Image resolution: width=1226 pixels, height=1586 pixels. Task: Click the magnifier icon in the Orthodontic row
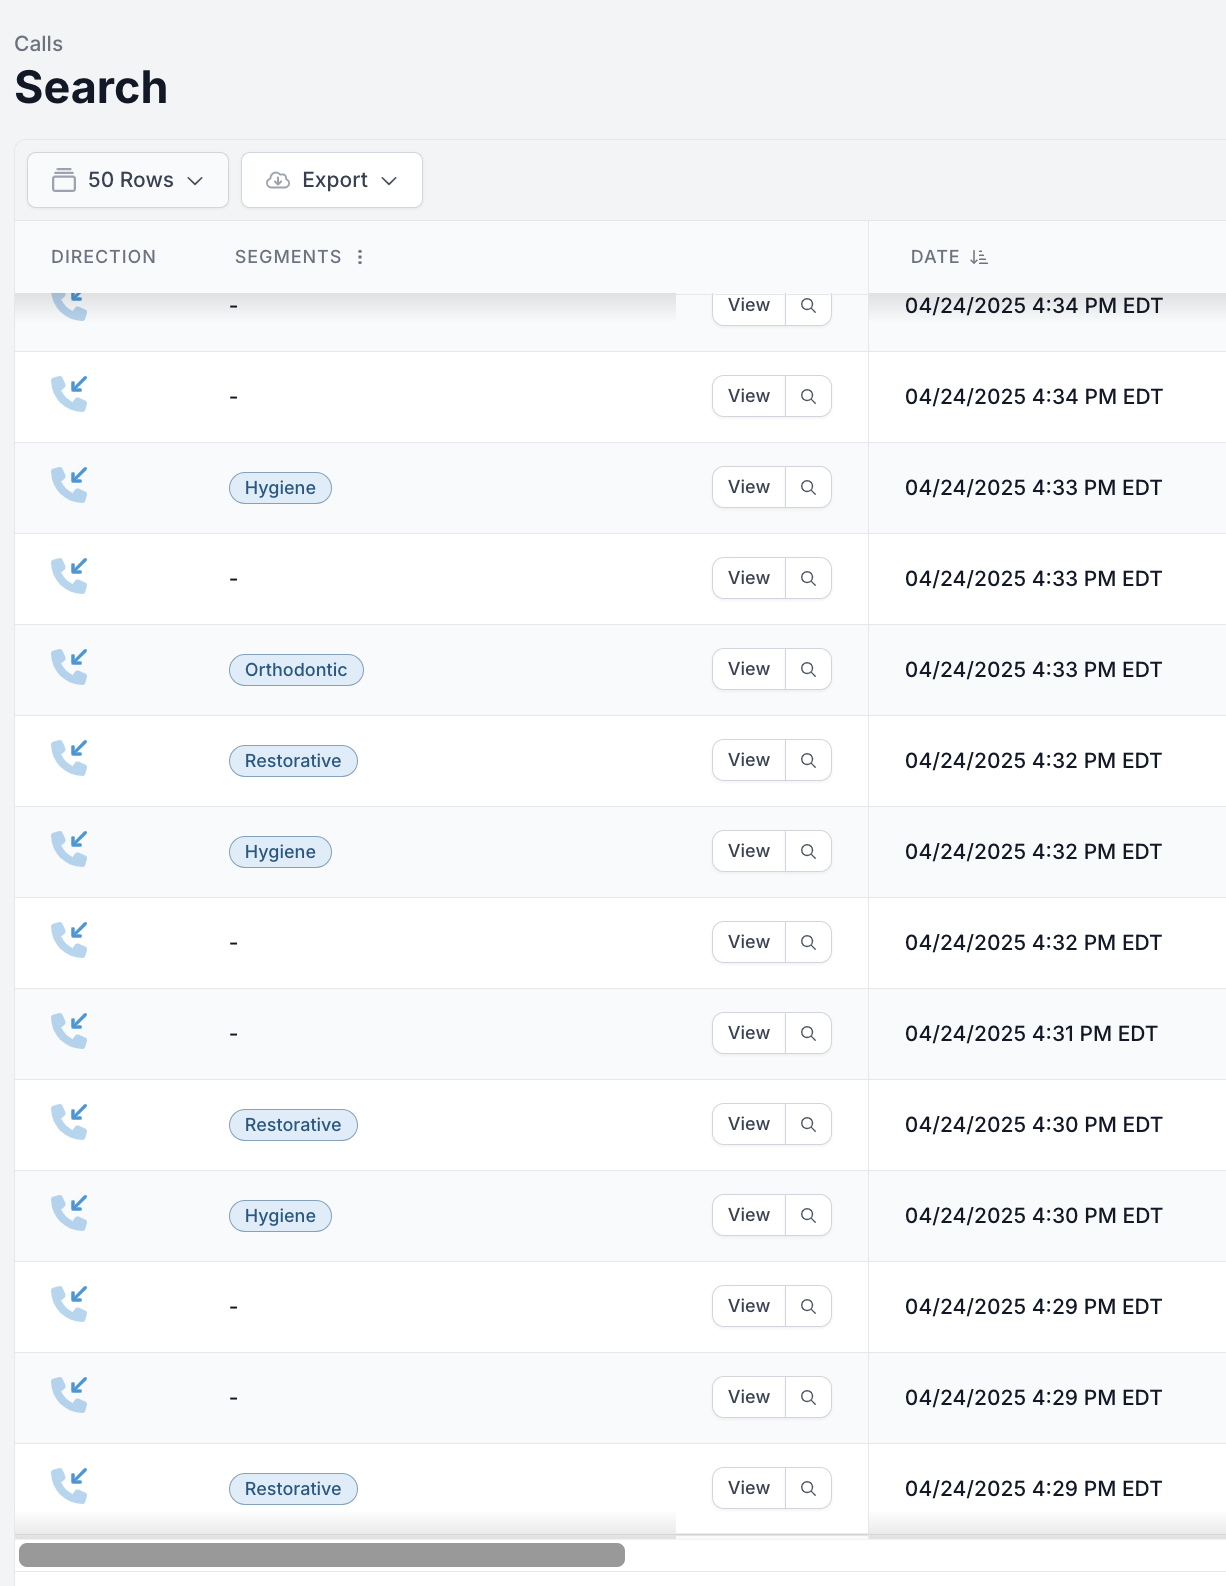tap(808, 669)
